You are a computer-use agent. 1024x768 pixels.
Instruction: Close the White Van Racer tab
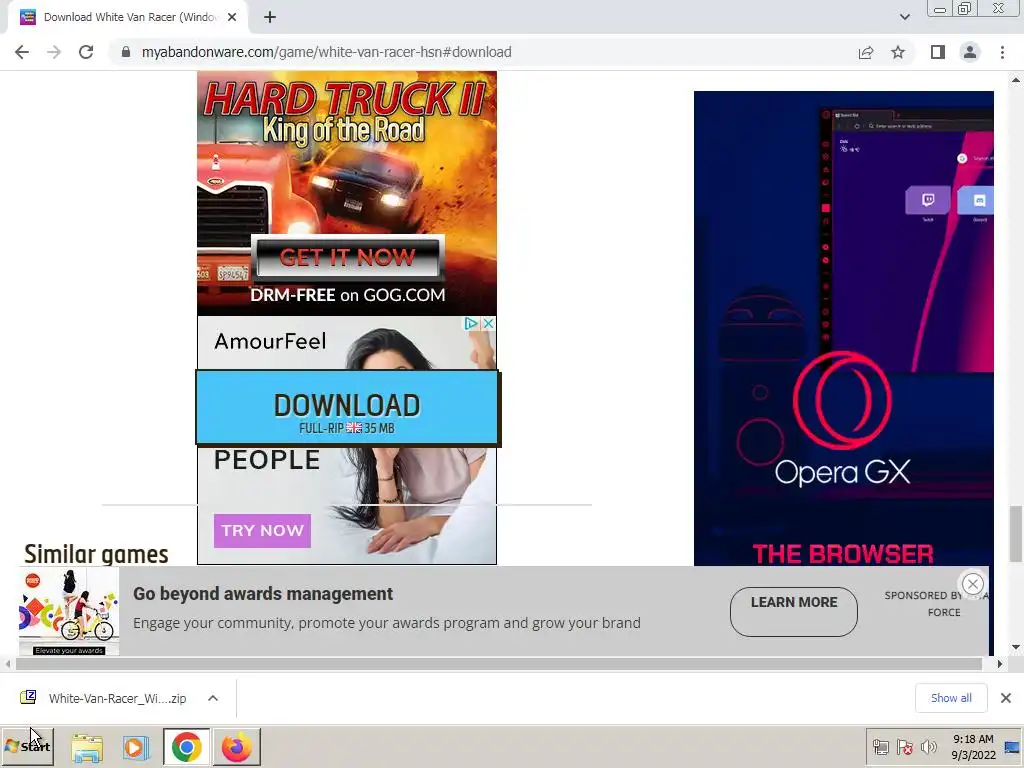pos(232,18)
